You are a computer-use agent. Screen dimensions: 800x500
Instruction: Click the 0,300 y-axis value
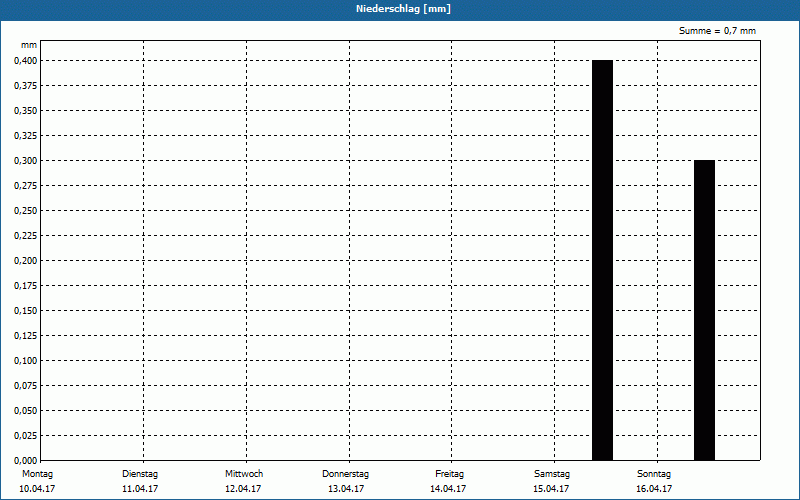[x=26, y=161]
